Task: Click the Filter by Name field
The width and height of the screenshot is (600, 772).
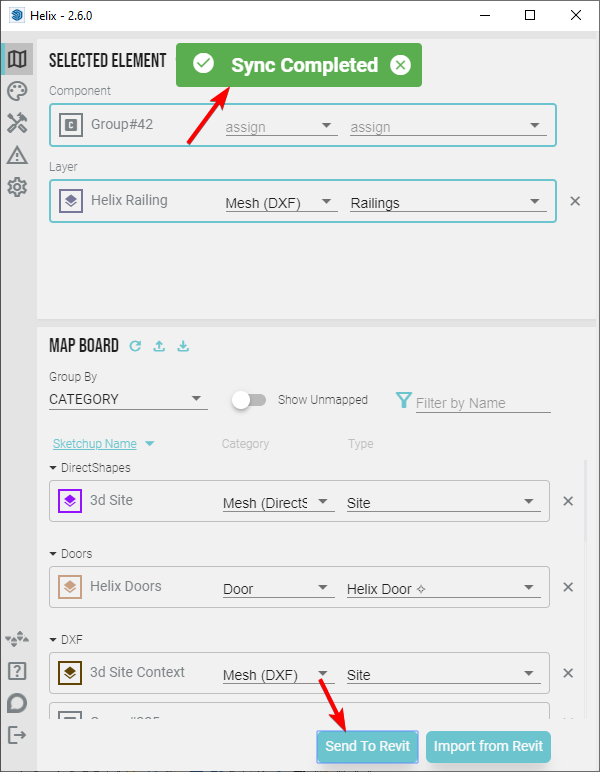Action: click(x=483, y=403)
